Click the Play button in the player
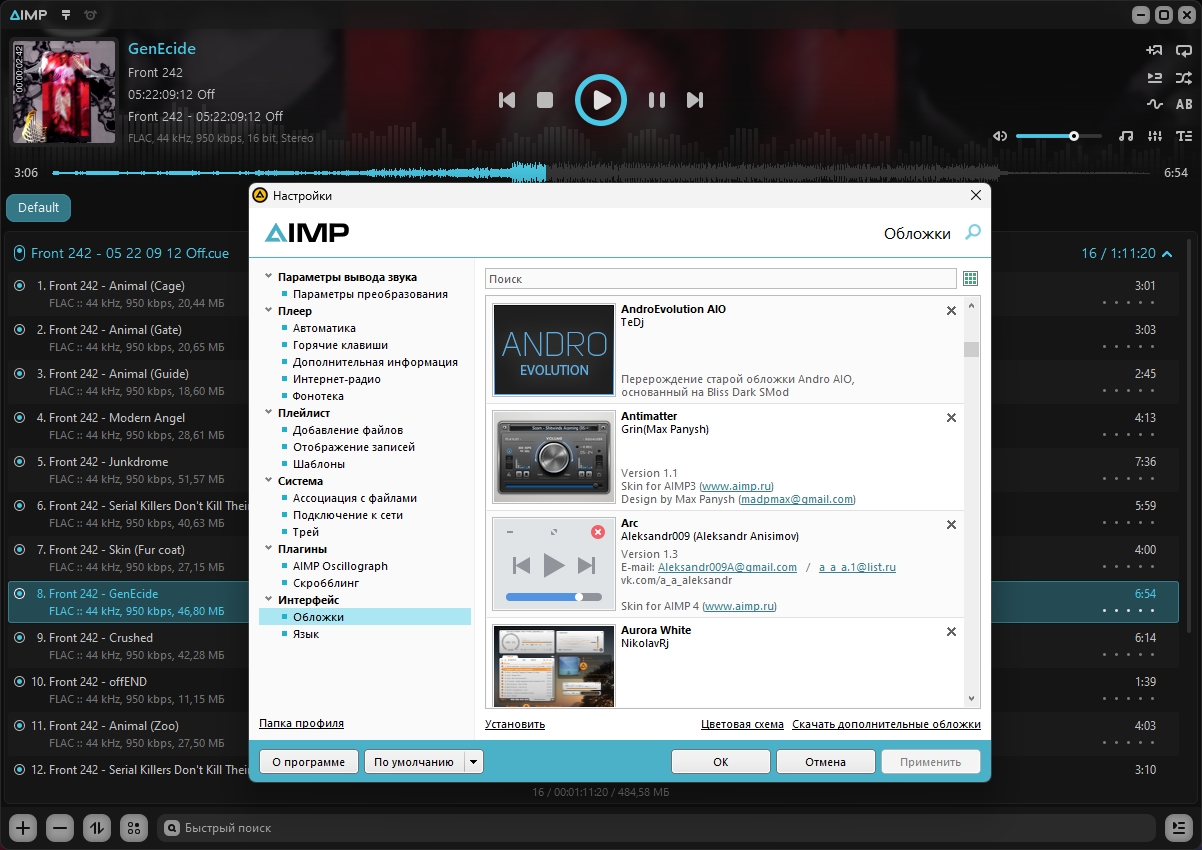 [x=601, y=100]
